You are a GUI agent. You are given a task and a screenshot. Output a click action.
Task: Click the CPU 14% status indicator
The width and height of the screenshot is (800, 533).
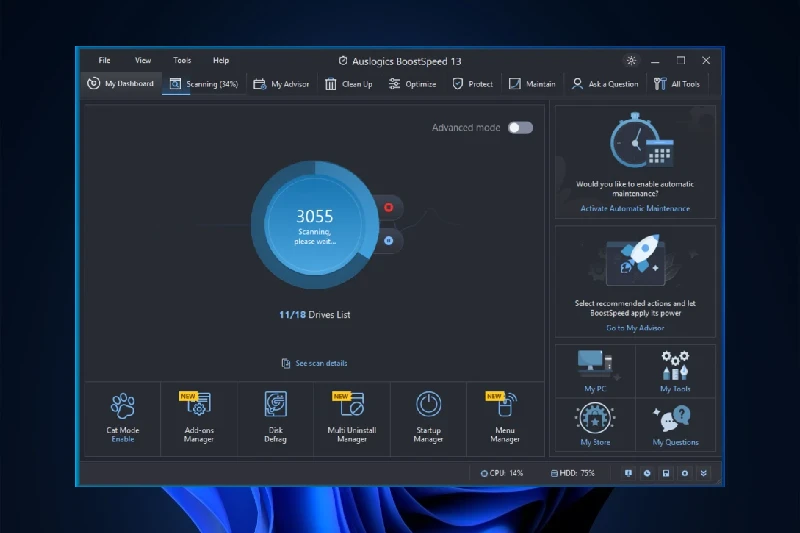(502, 473)
